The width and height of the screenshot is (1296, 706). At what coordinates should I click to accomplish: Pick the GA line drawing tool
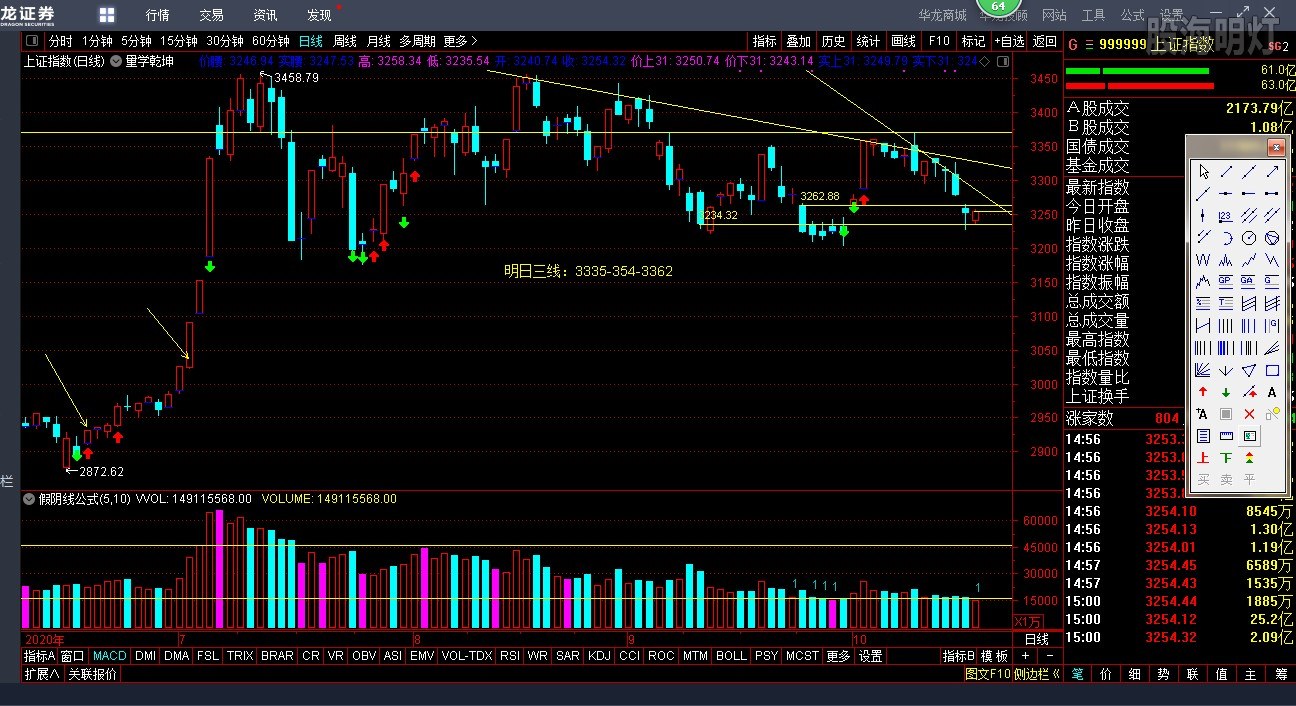pyautogui.click(x=1249, y=282)
